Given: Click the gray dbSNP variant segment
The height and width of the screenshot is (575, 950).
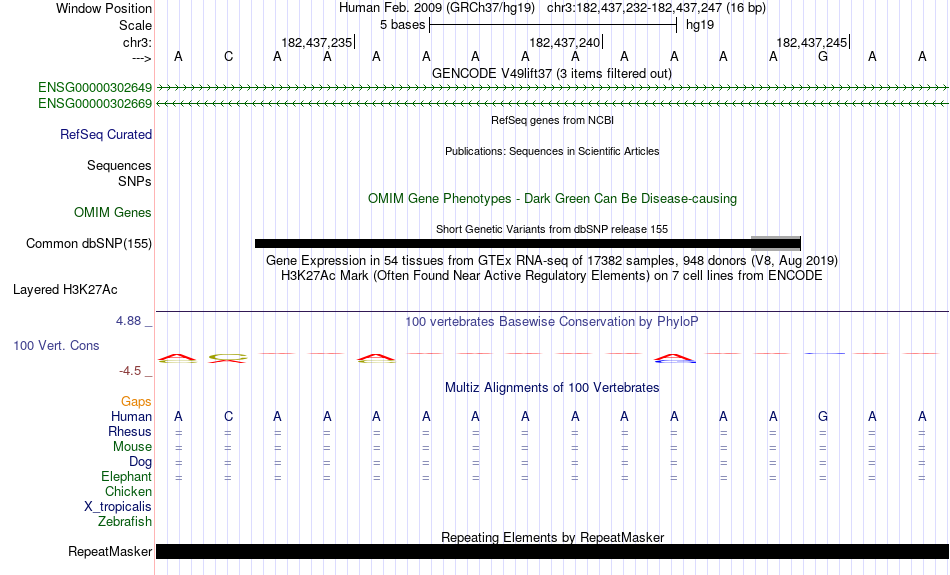Looking at the screenshot, I should coord(776,244).
